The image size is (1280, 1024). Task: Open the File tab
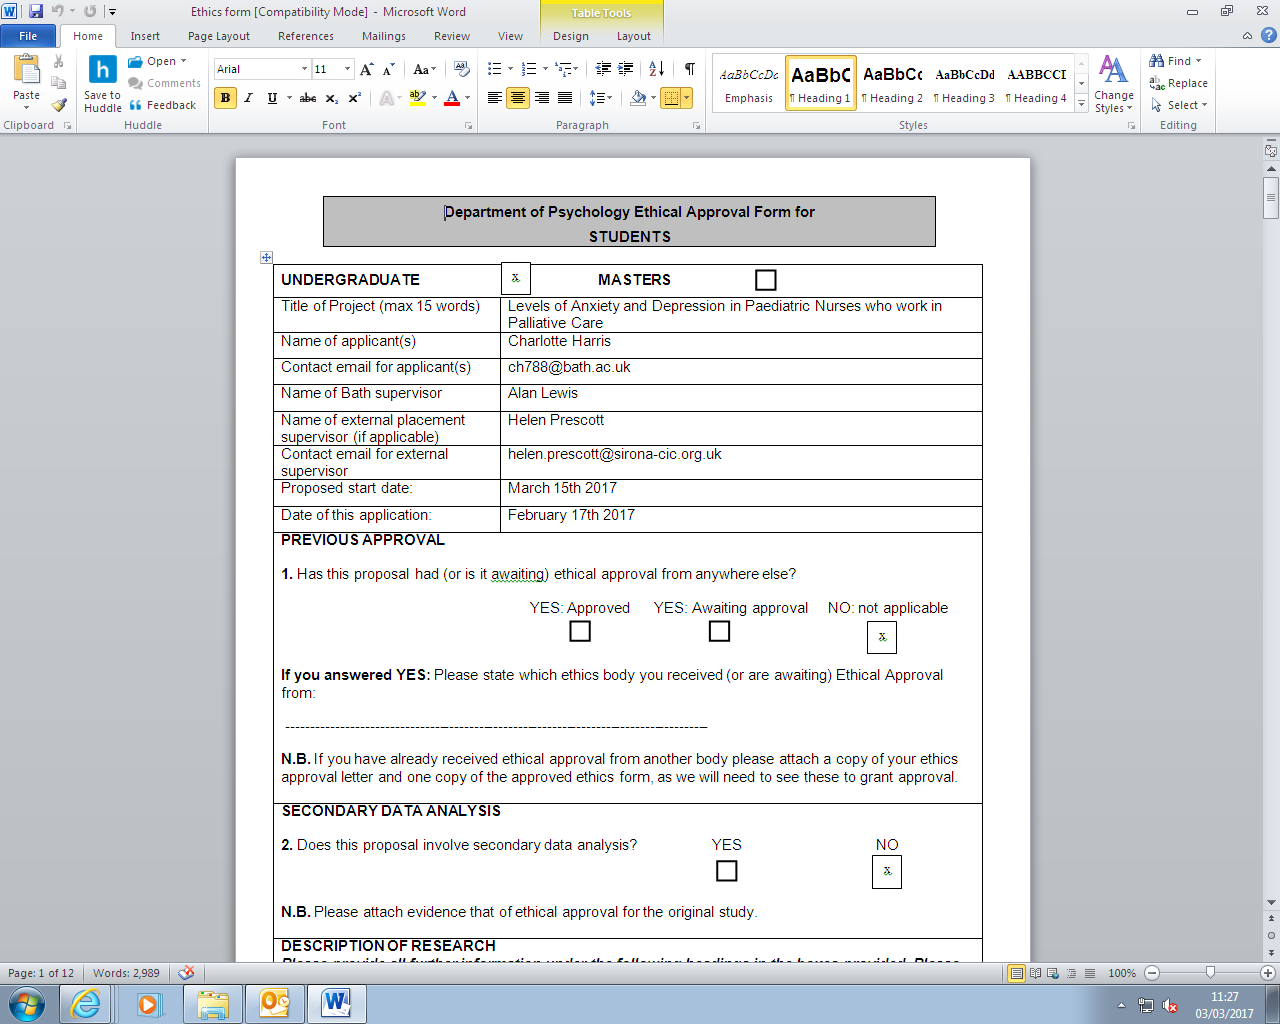[28, 36]
